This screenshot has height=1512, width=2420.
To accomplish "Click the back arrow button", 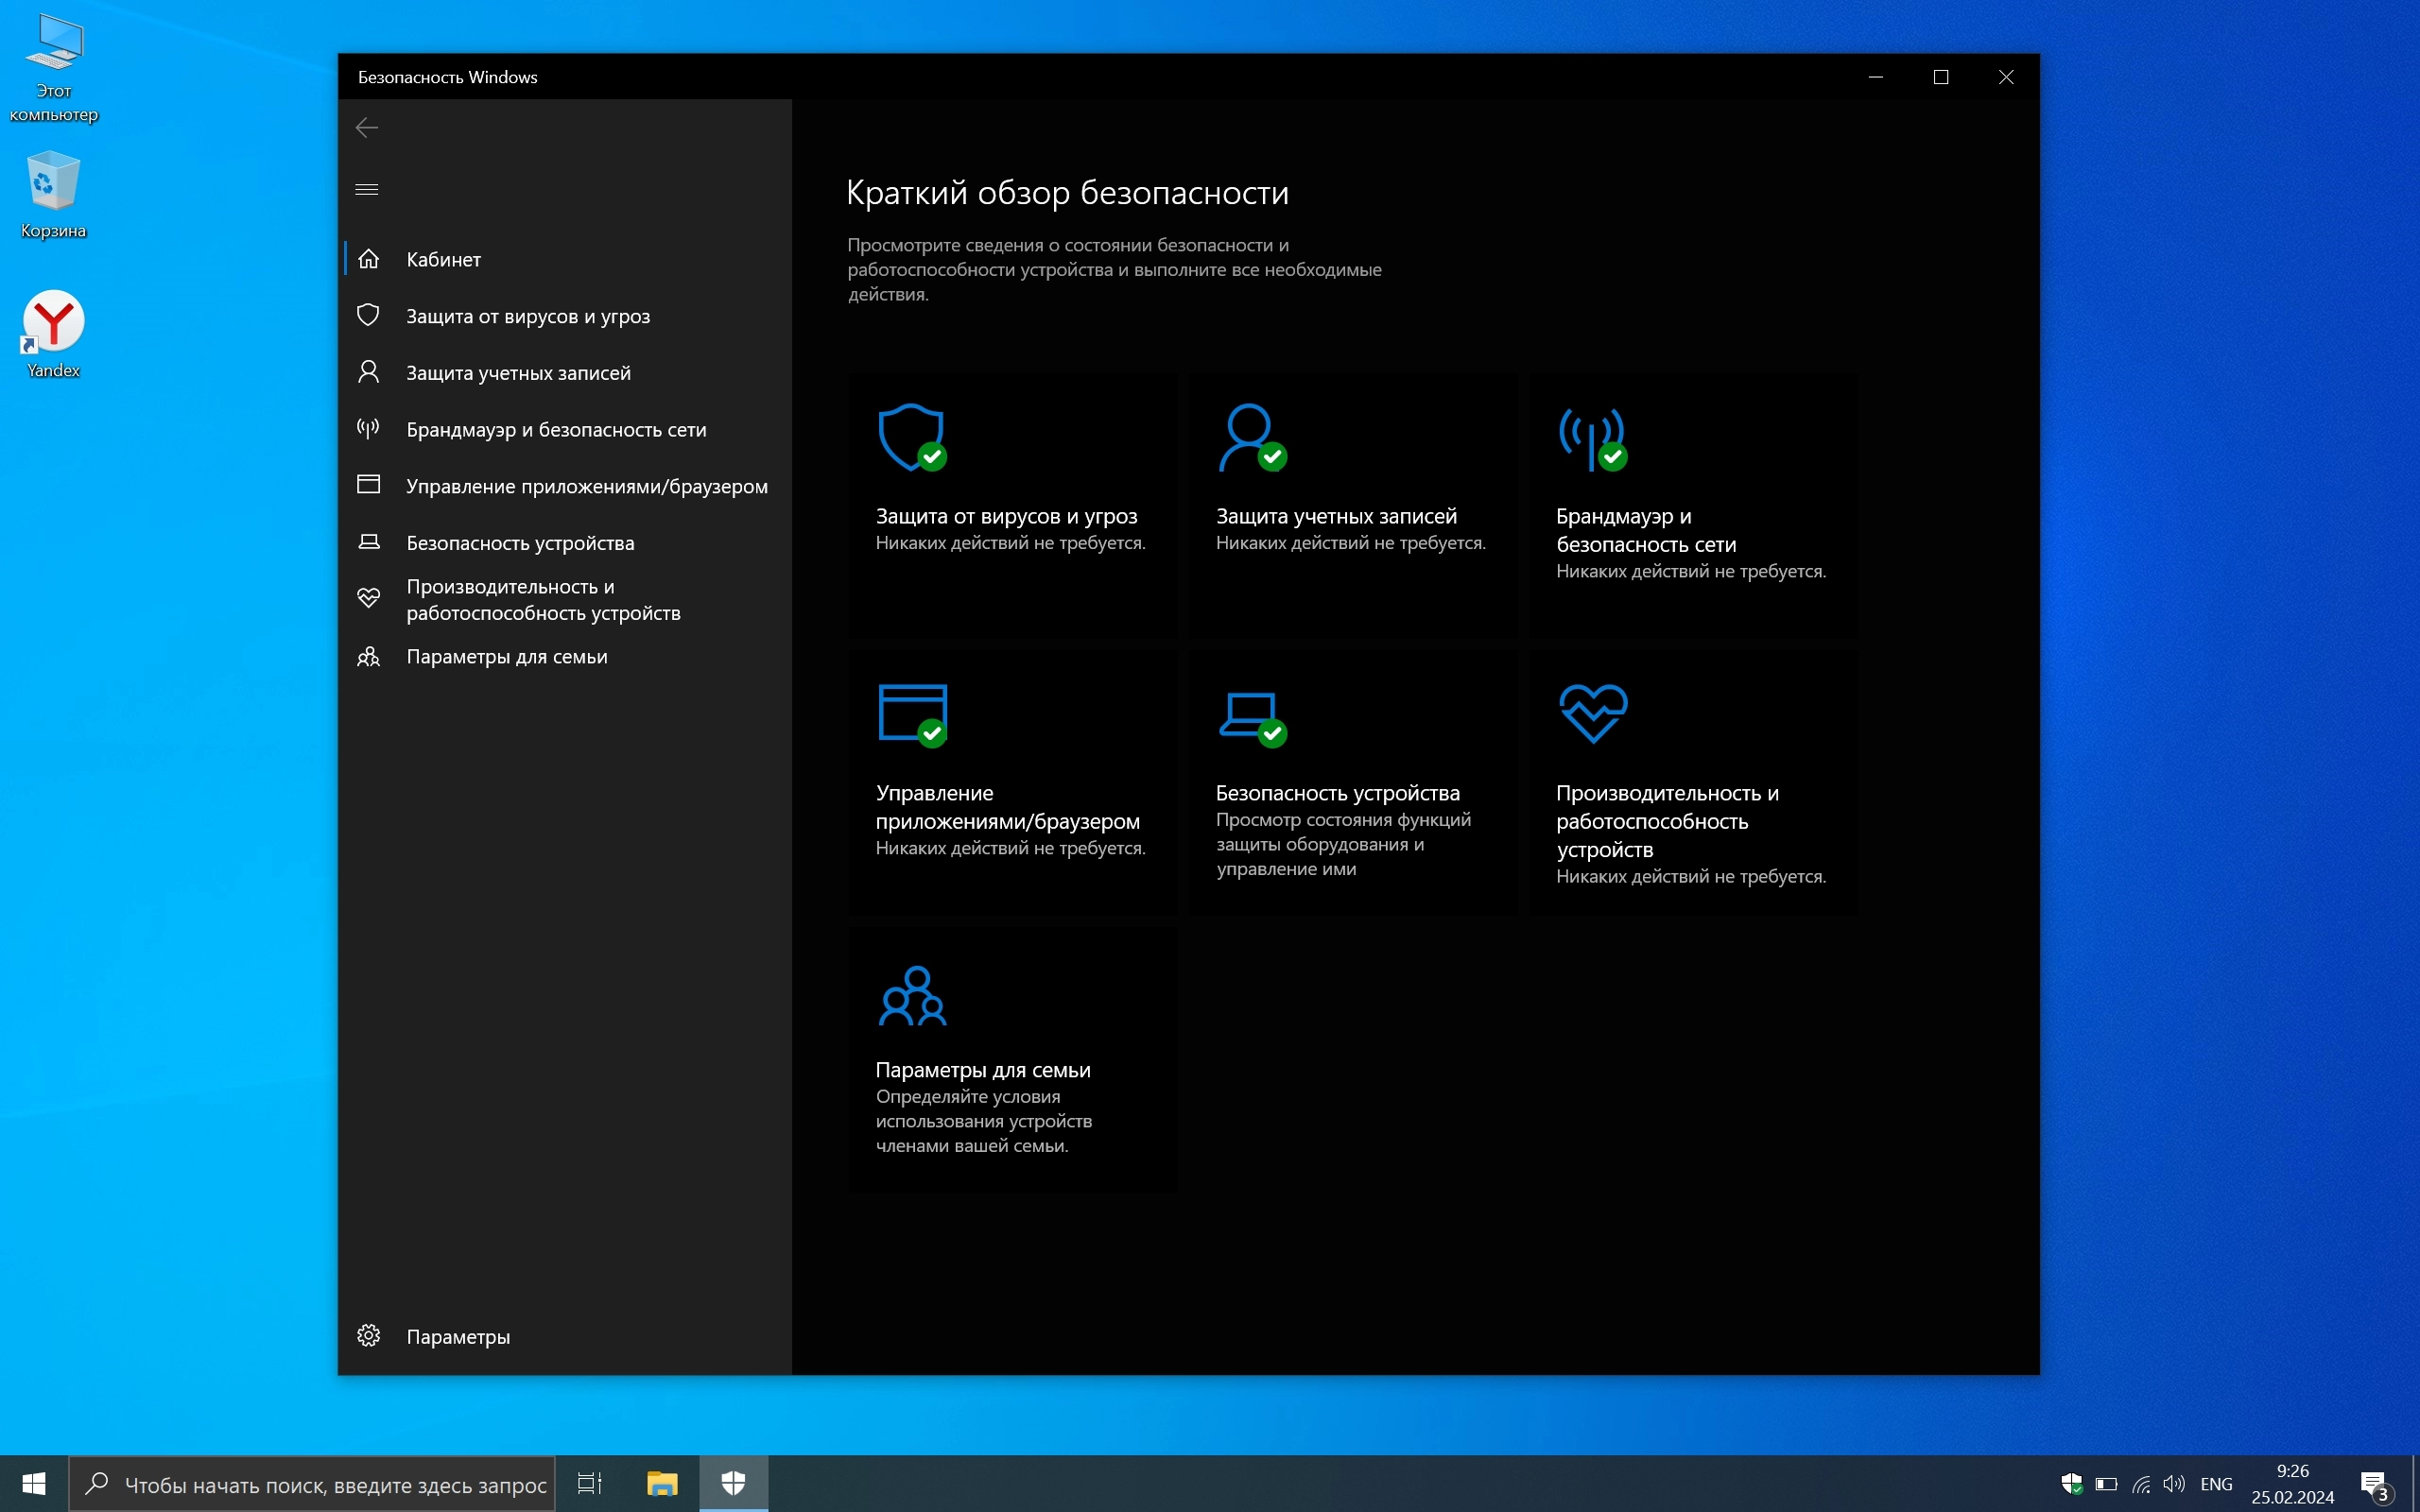I will pyautogui.click(x=367, y=127).
